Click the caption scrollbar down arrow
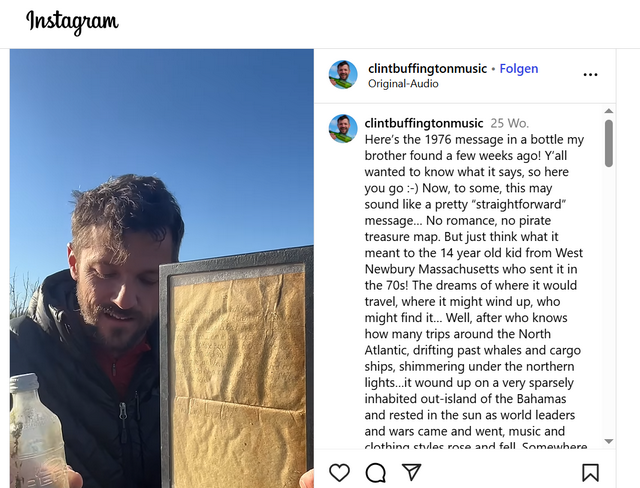Image resolution: width=640 pixels, height=488 pixels. point(609,441)
